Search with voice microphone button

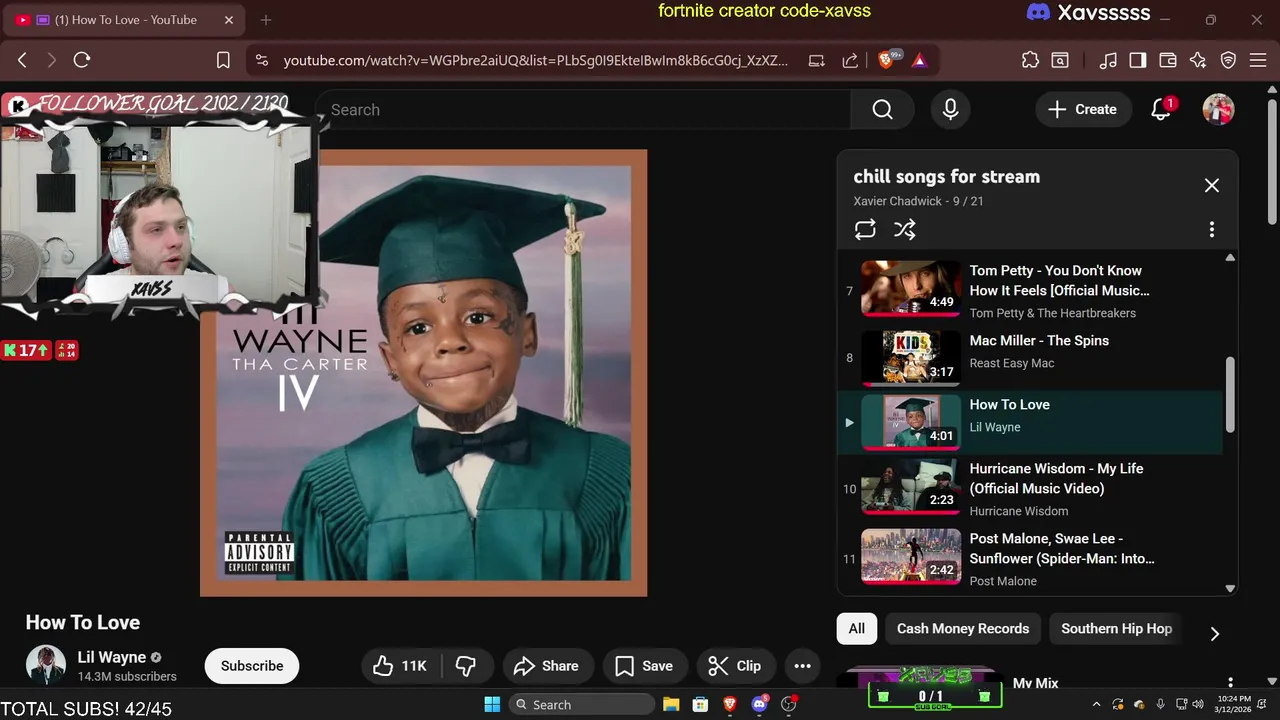point(950,110)
